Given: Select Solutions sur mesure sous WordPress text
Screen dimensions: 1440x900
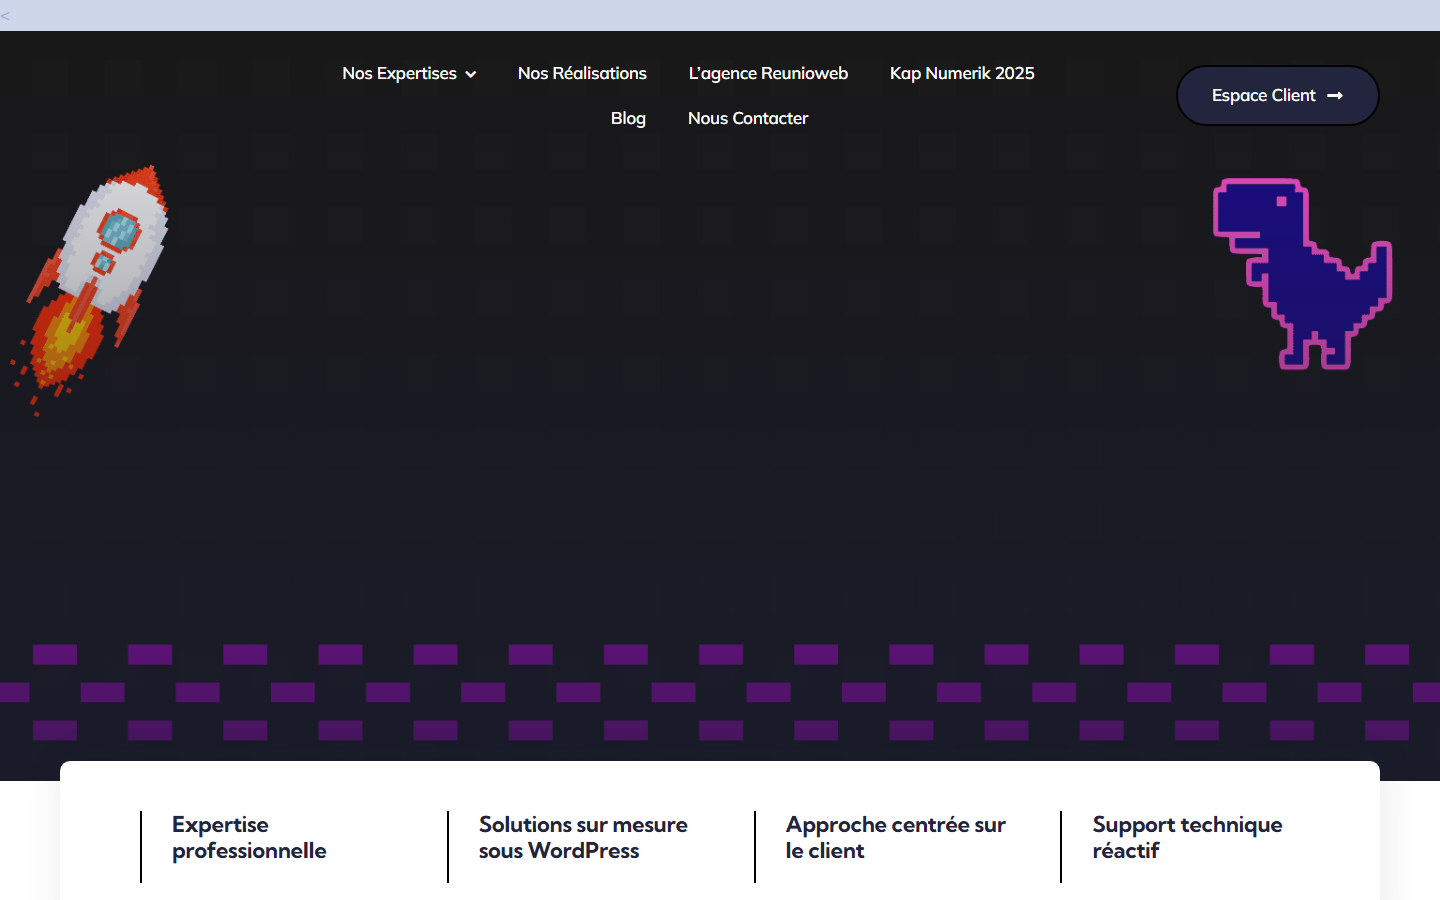Looking at the screenshot, I should point(583,838).
